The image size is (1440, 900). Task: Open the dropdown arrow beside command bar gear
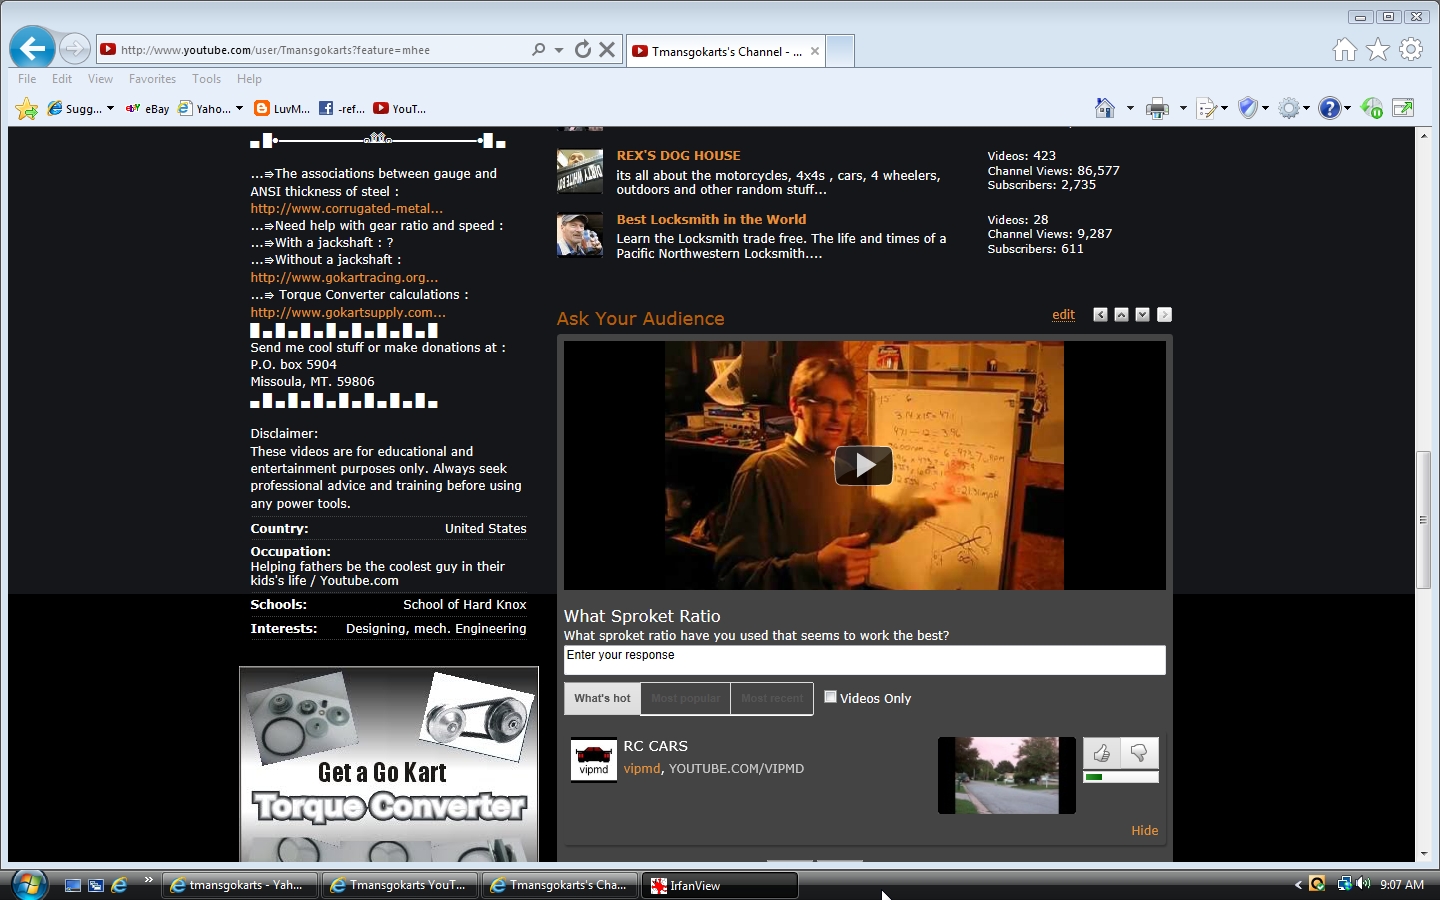pos(1306,108)
